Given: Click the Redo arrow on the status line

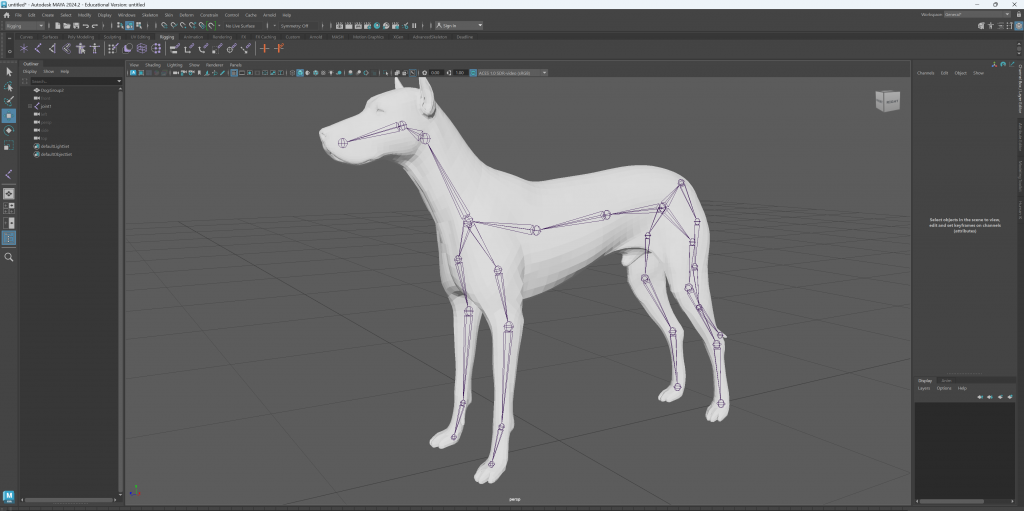Looking at the screenshot, I should pos(95,25).
